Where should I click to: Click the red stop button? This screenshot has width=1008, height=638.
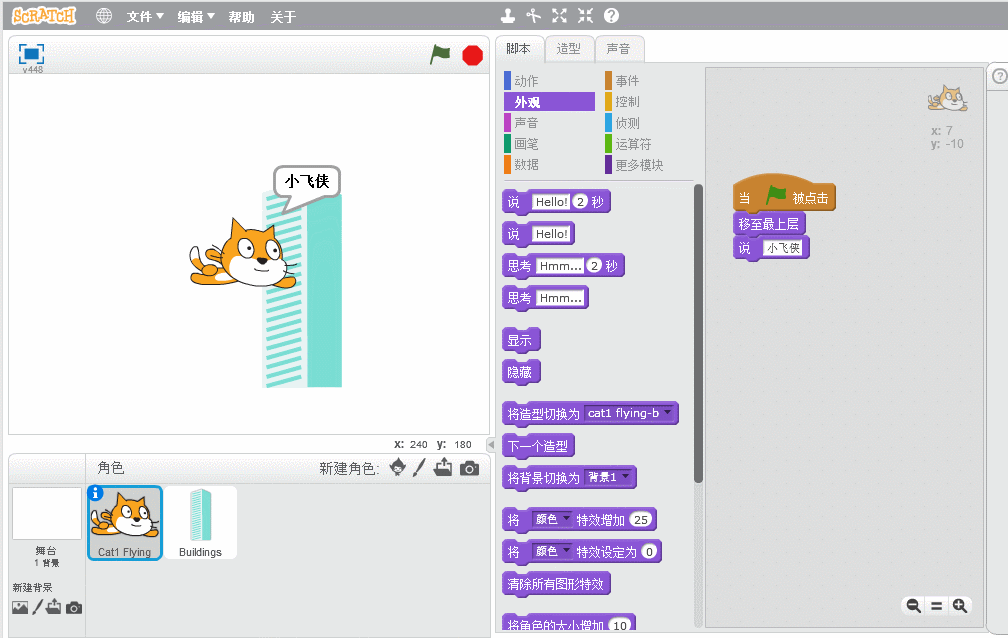coord(472,55)
